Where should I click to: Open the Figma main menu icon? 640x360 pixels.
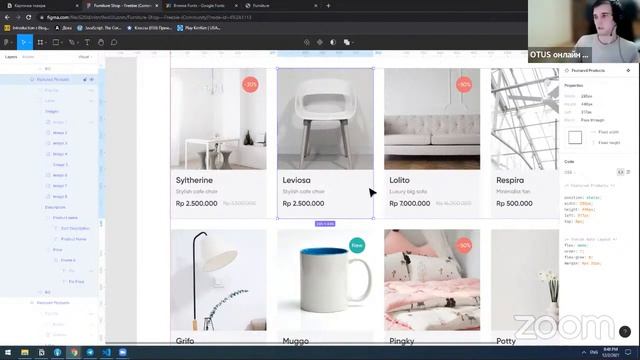(6, 42)
